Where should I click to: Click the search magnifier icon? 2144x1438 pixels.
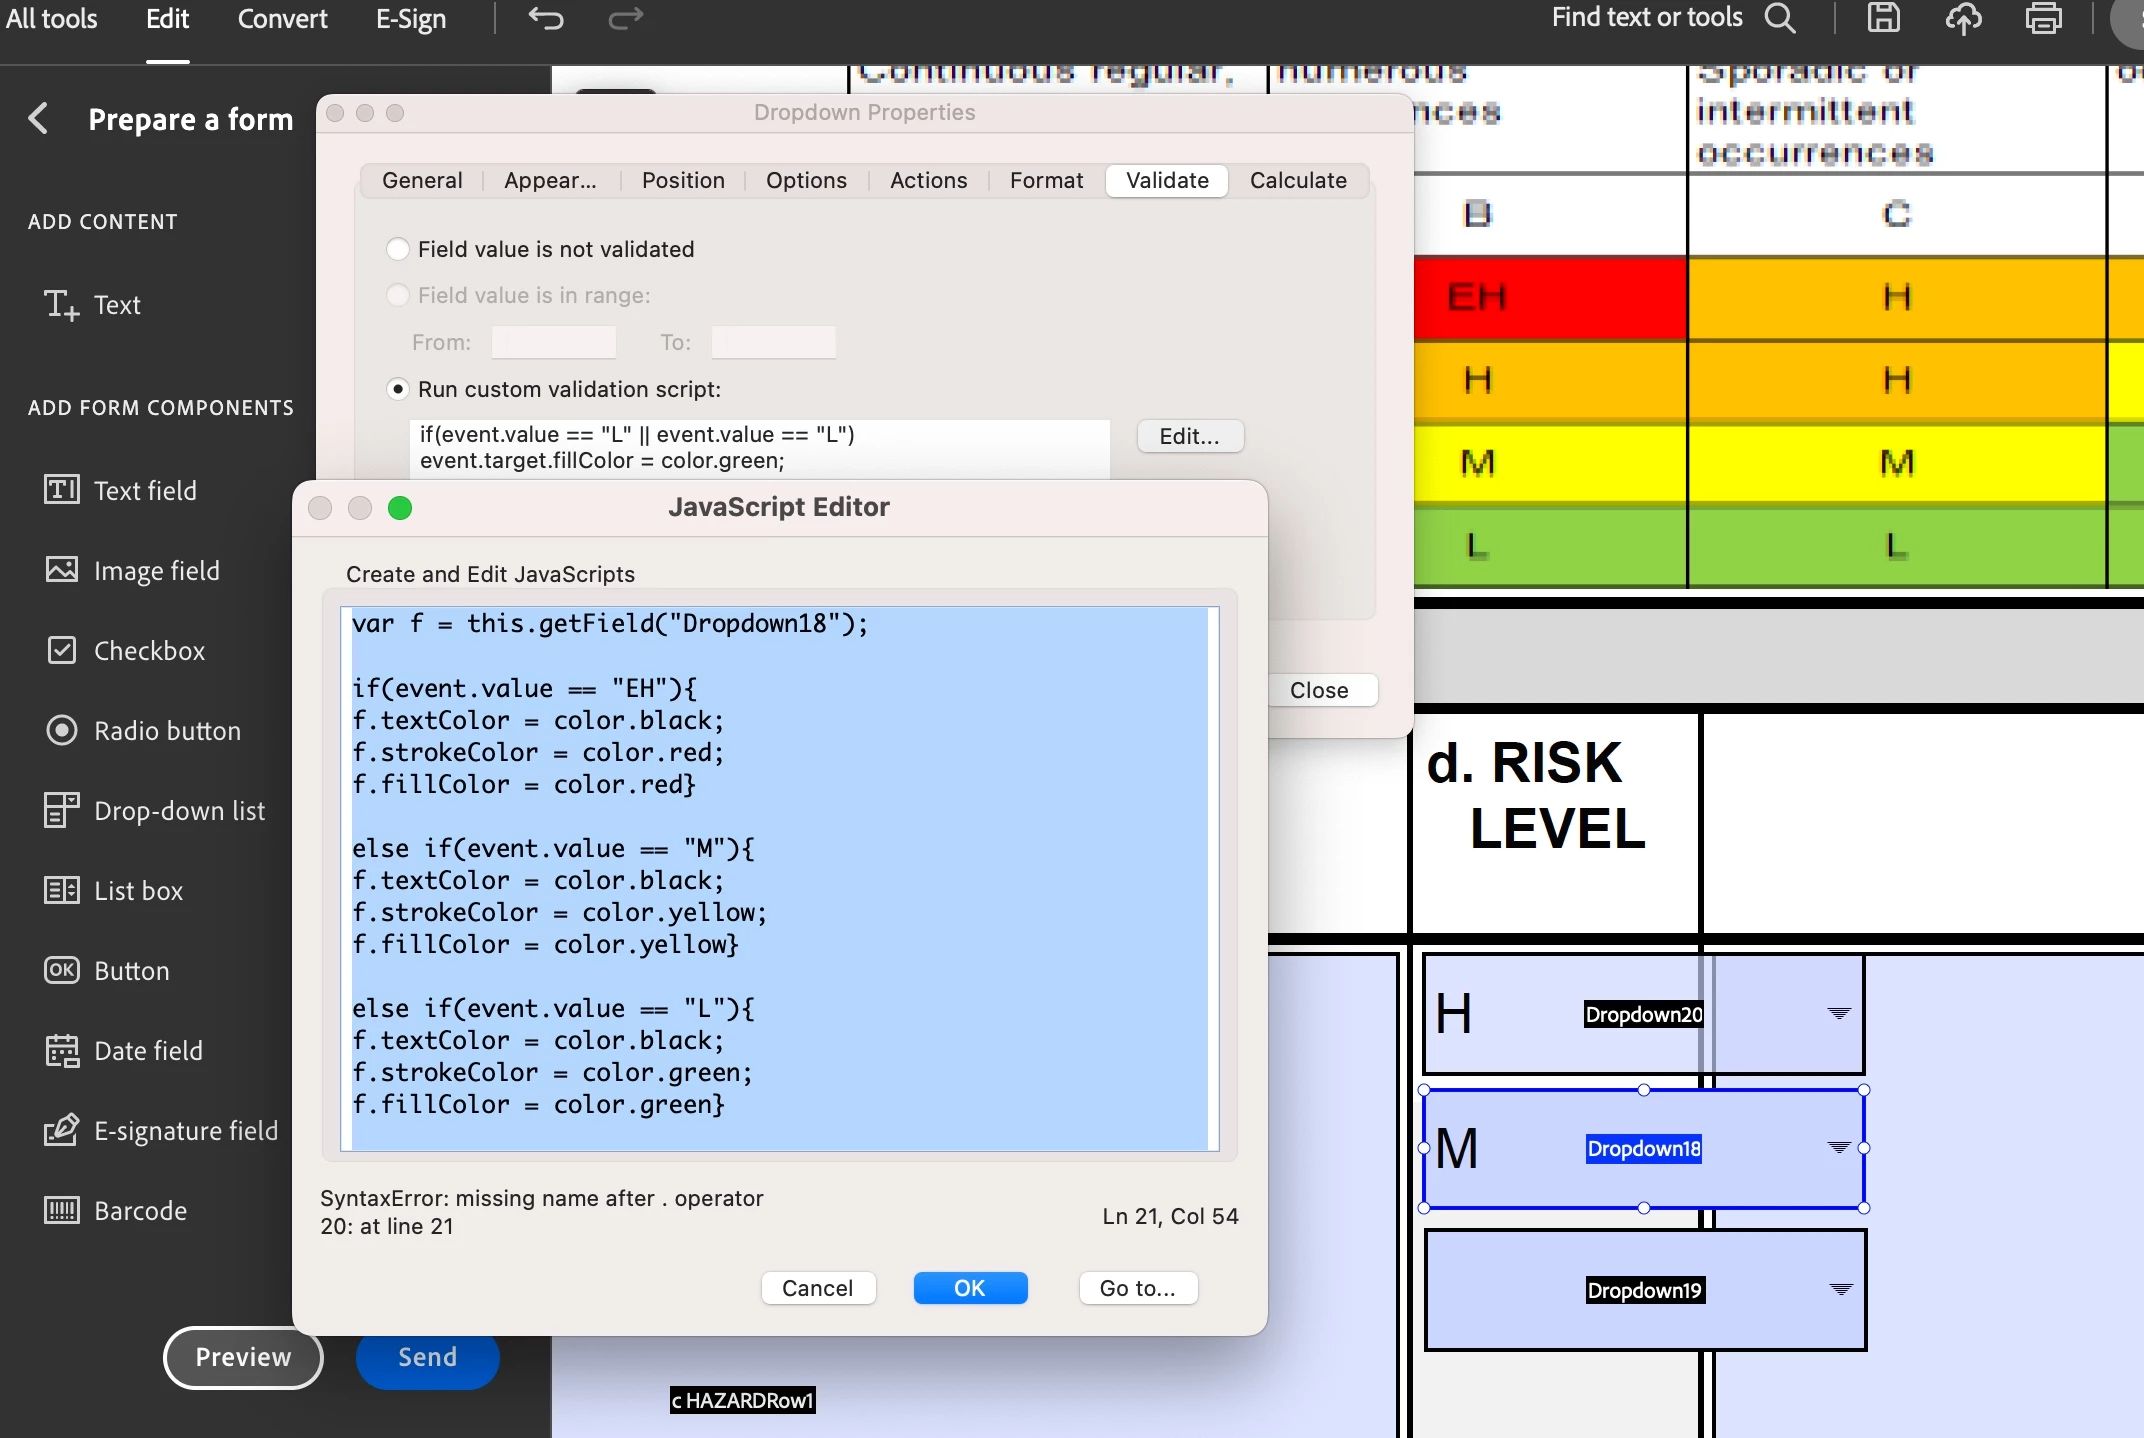[x=1780, y=19]
